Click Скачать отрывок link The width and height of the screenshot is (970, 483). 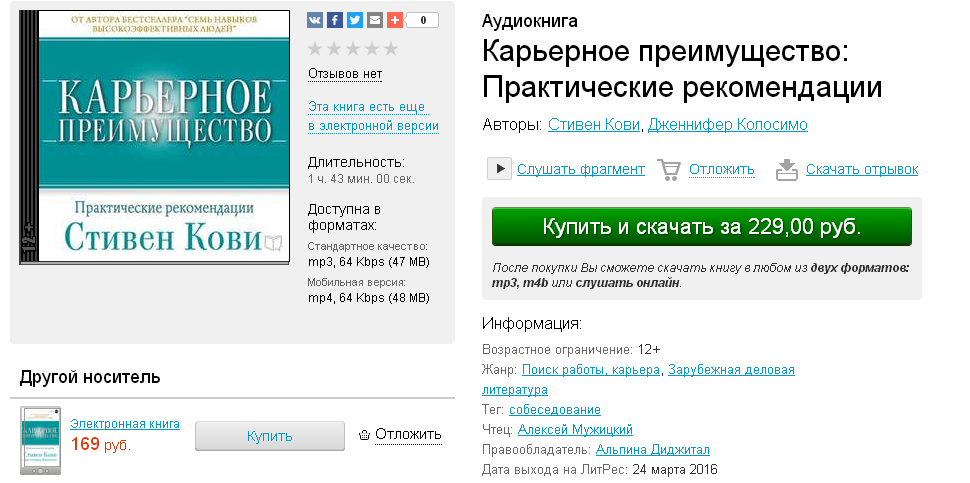pyautogui.click(x=862, y=169)
